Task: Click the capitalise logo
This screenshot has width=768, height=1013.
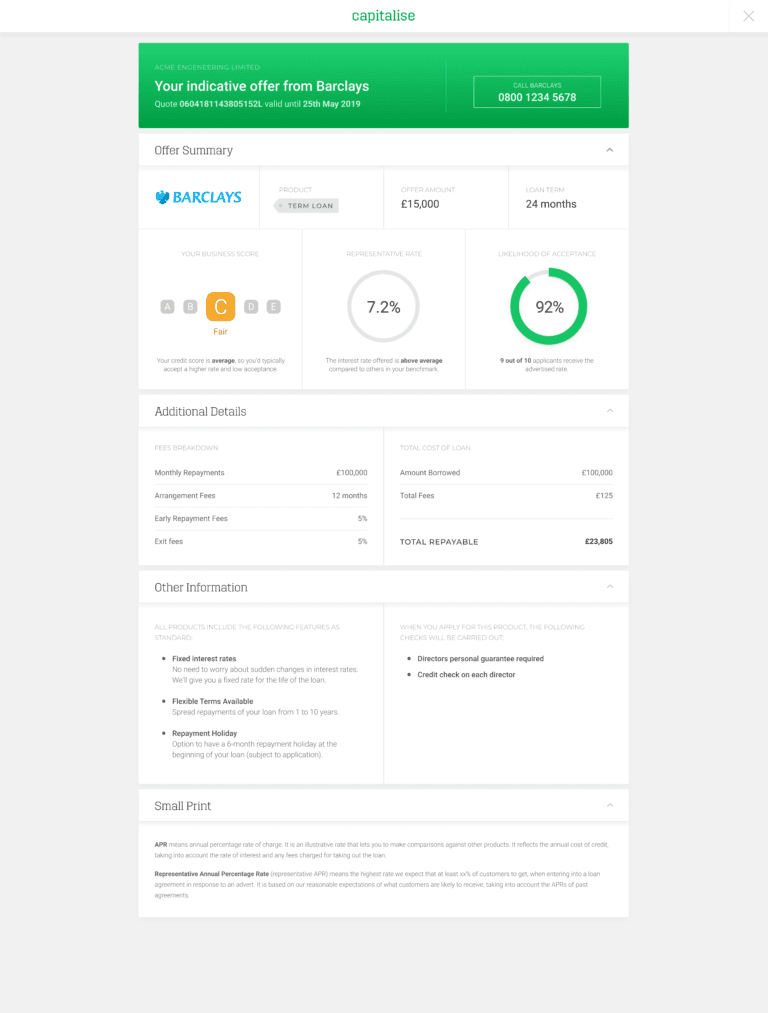Action: 383,16
